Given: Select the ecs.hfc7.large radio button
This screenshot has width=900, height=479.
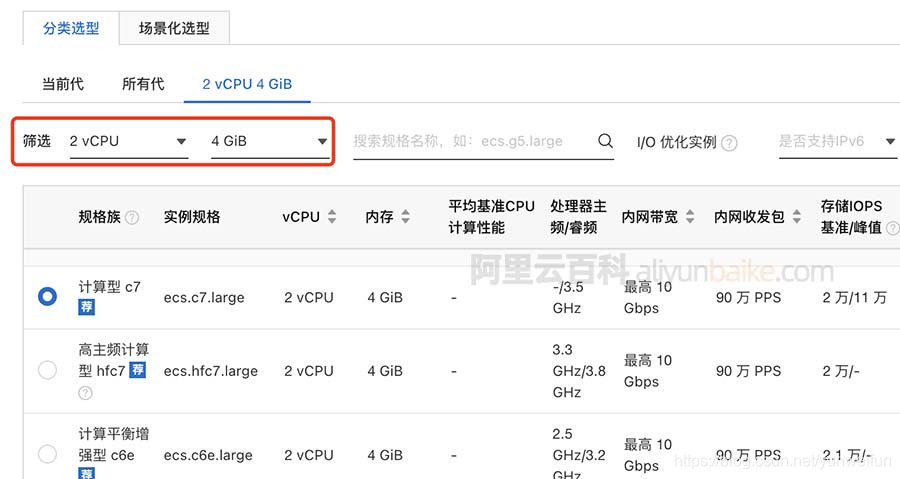Looking at the screenshot, I should pyautogui.click(x=47, y=370).
